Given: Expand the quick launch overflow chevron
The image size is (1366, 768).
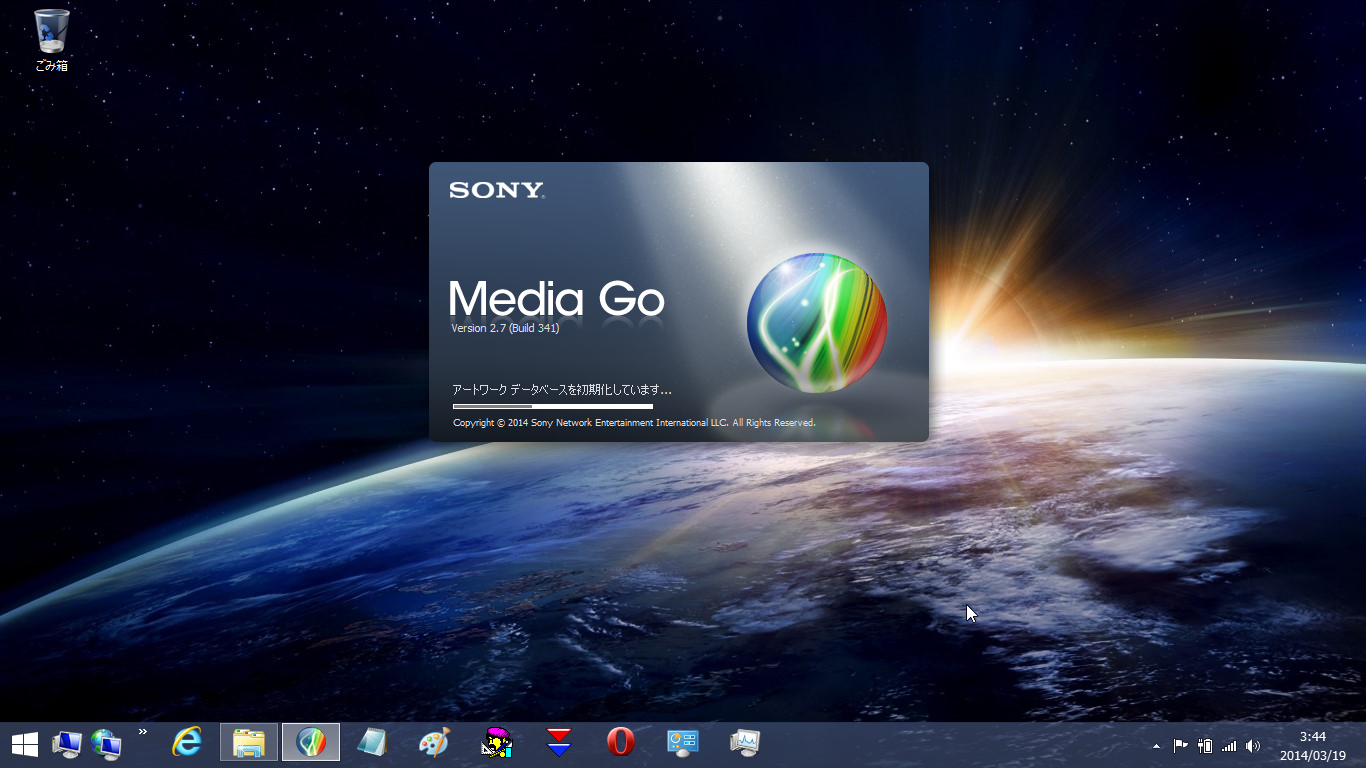Looking at the screenshot, I should 142,732.
